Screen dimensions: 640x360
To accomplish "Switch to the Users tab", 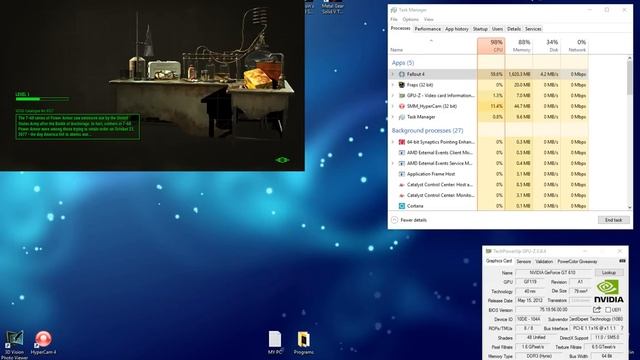I will 497,29.
